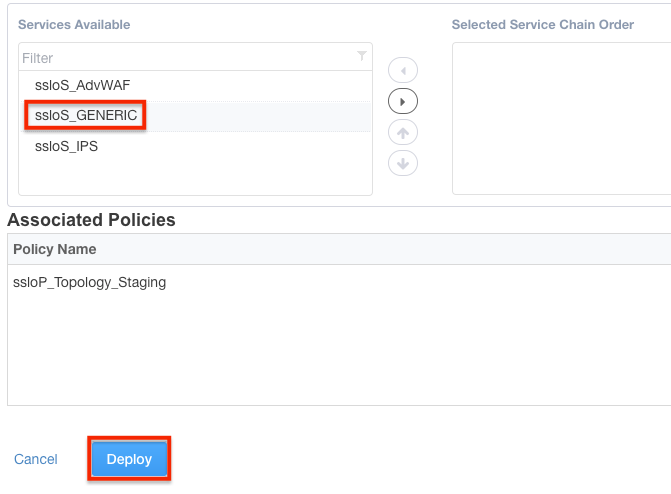The height and width of the screenshot is (494, 671).
Task: Click the blue Deploy button
Action: (x=129, y=459)
